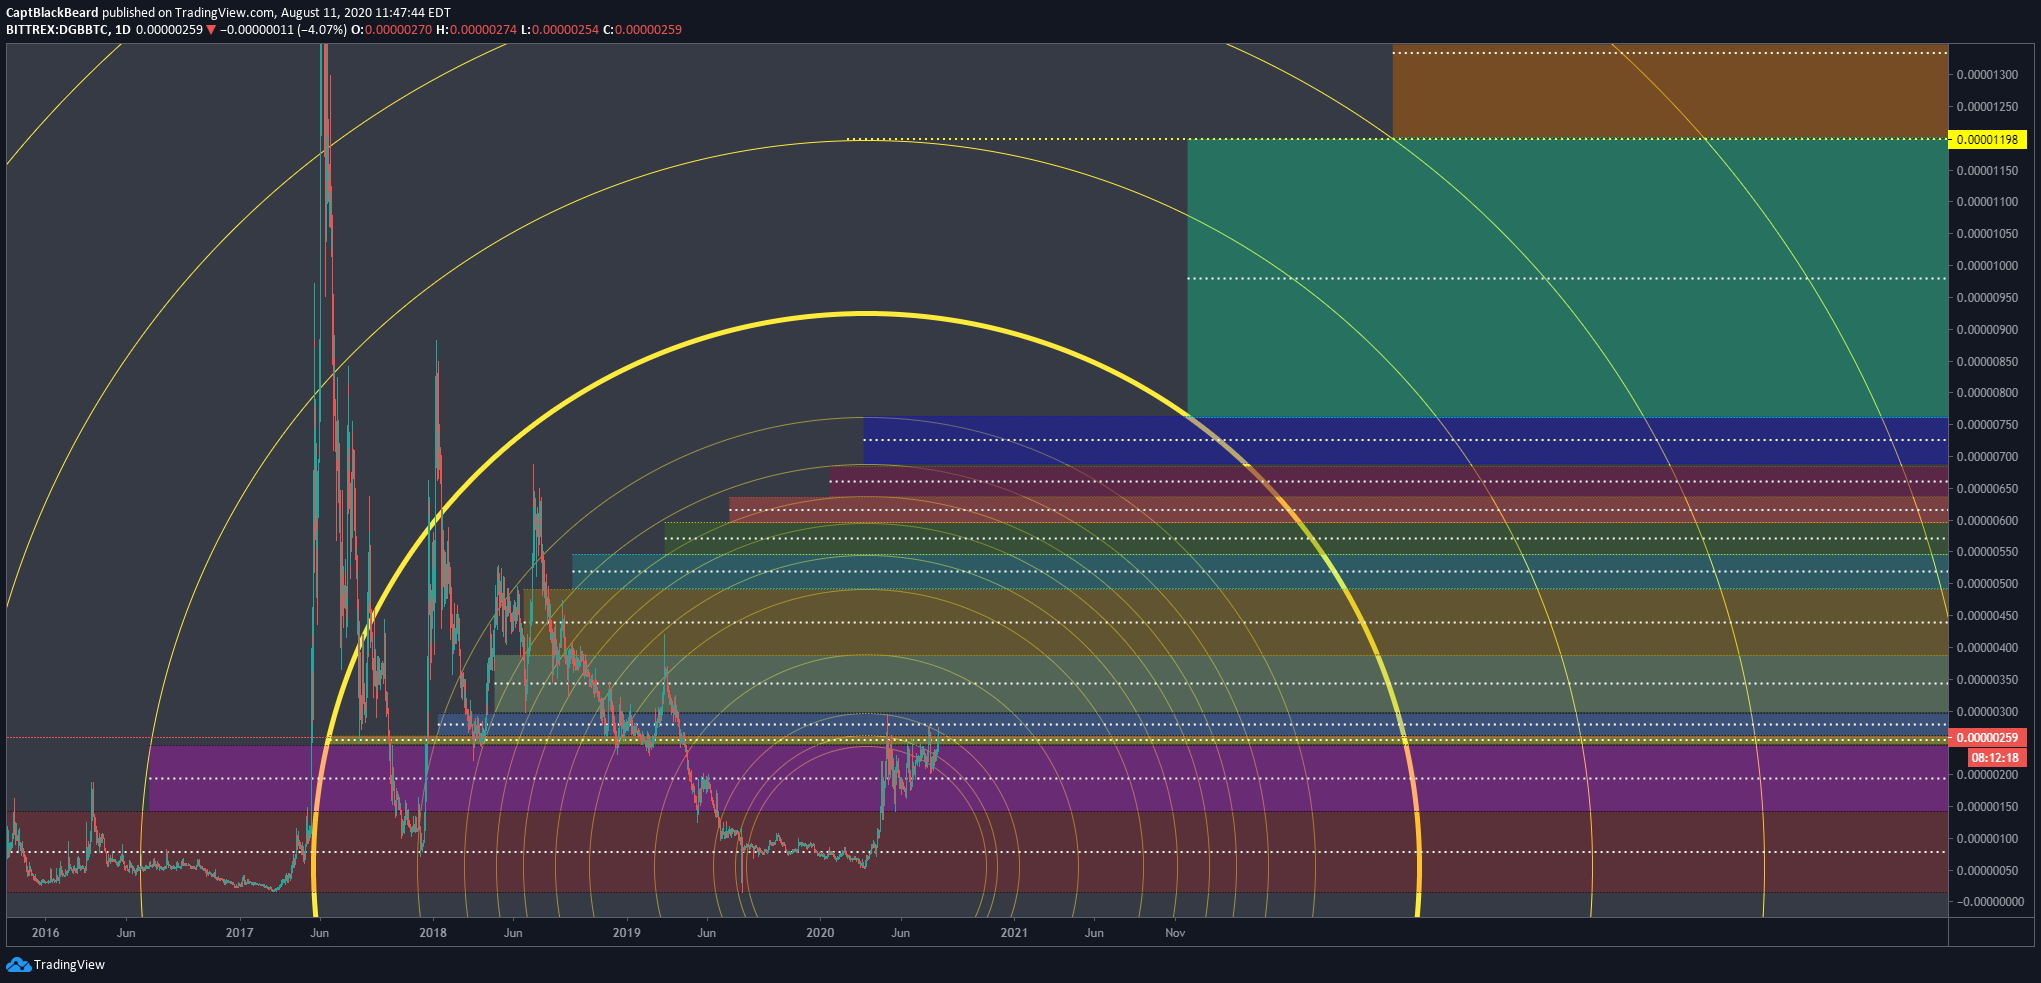
Task: Click the 0.00001150 price axis value
Action: [1987, 171]
